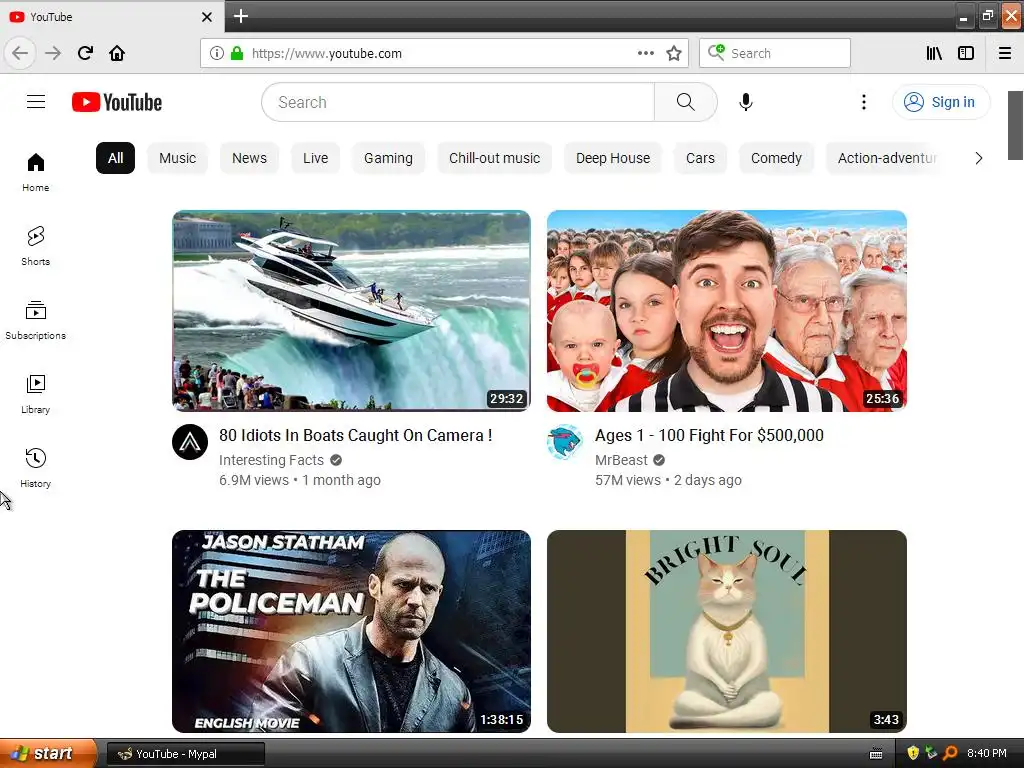Reload the current page

click(85, 53)
